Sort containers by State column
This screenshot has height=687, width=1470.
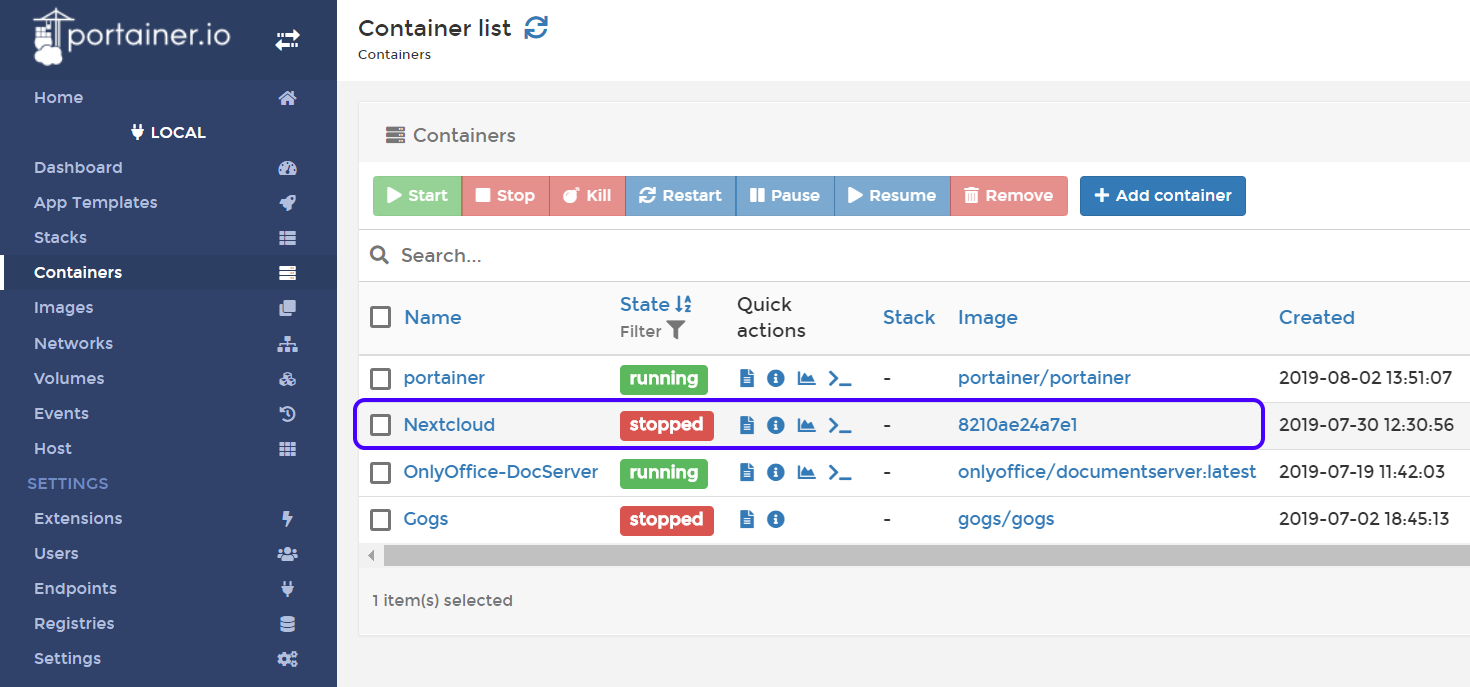[645, 304]
